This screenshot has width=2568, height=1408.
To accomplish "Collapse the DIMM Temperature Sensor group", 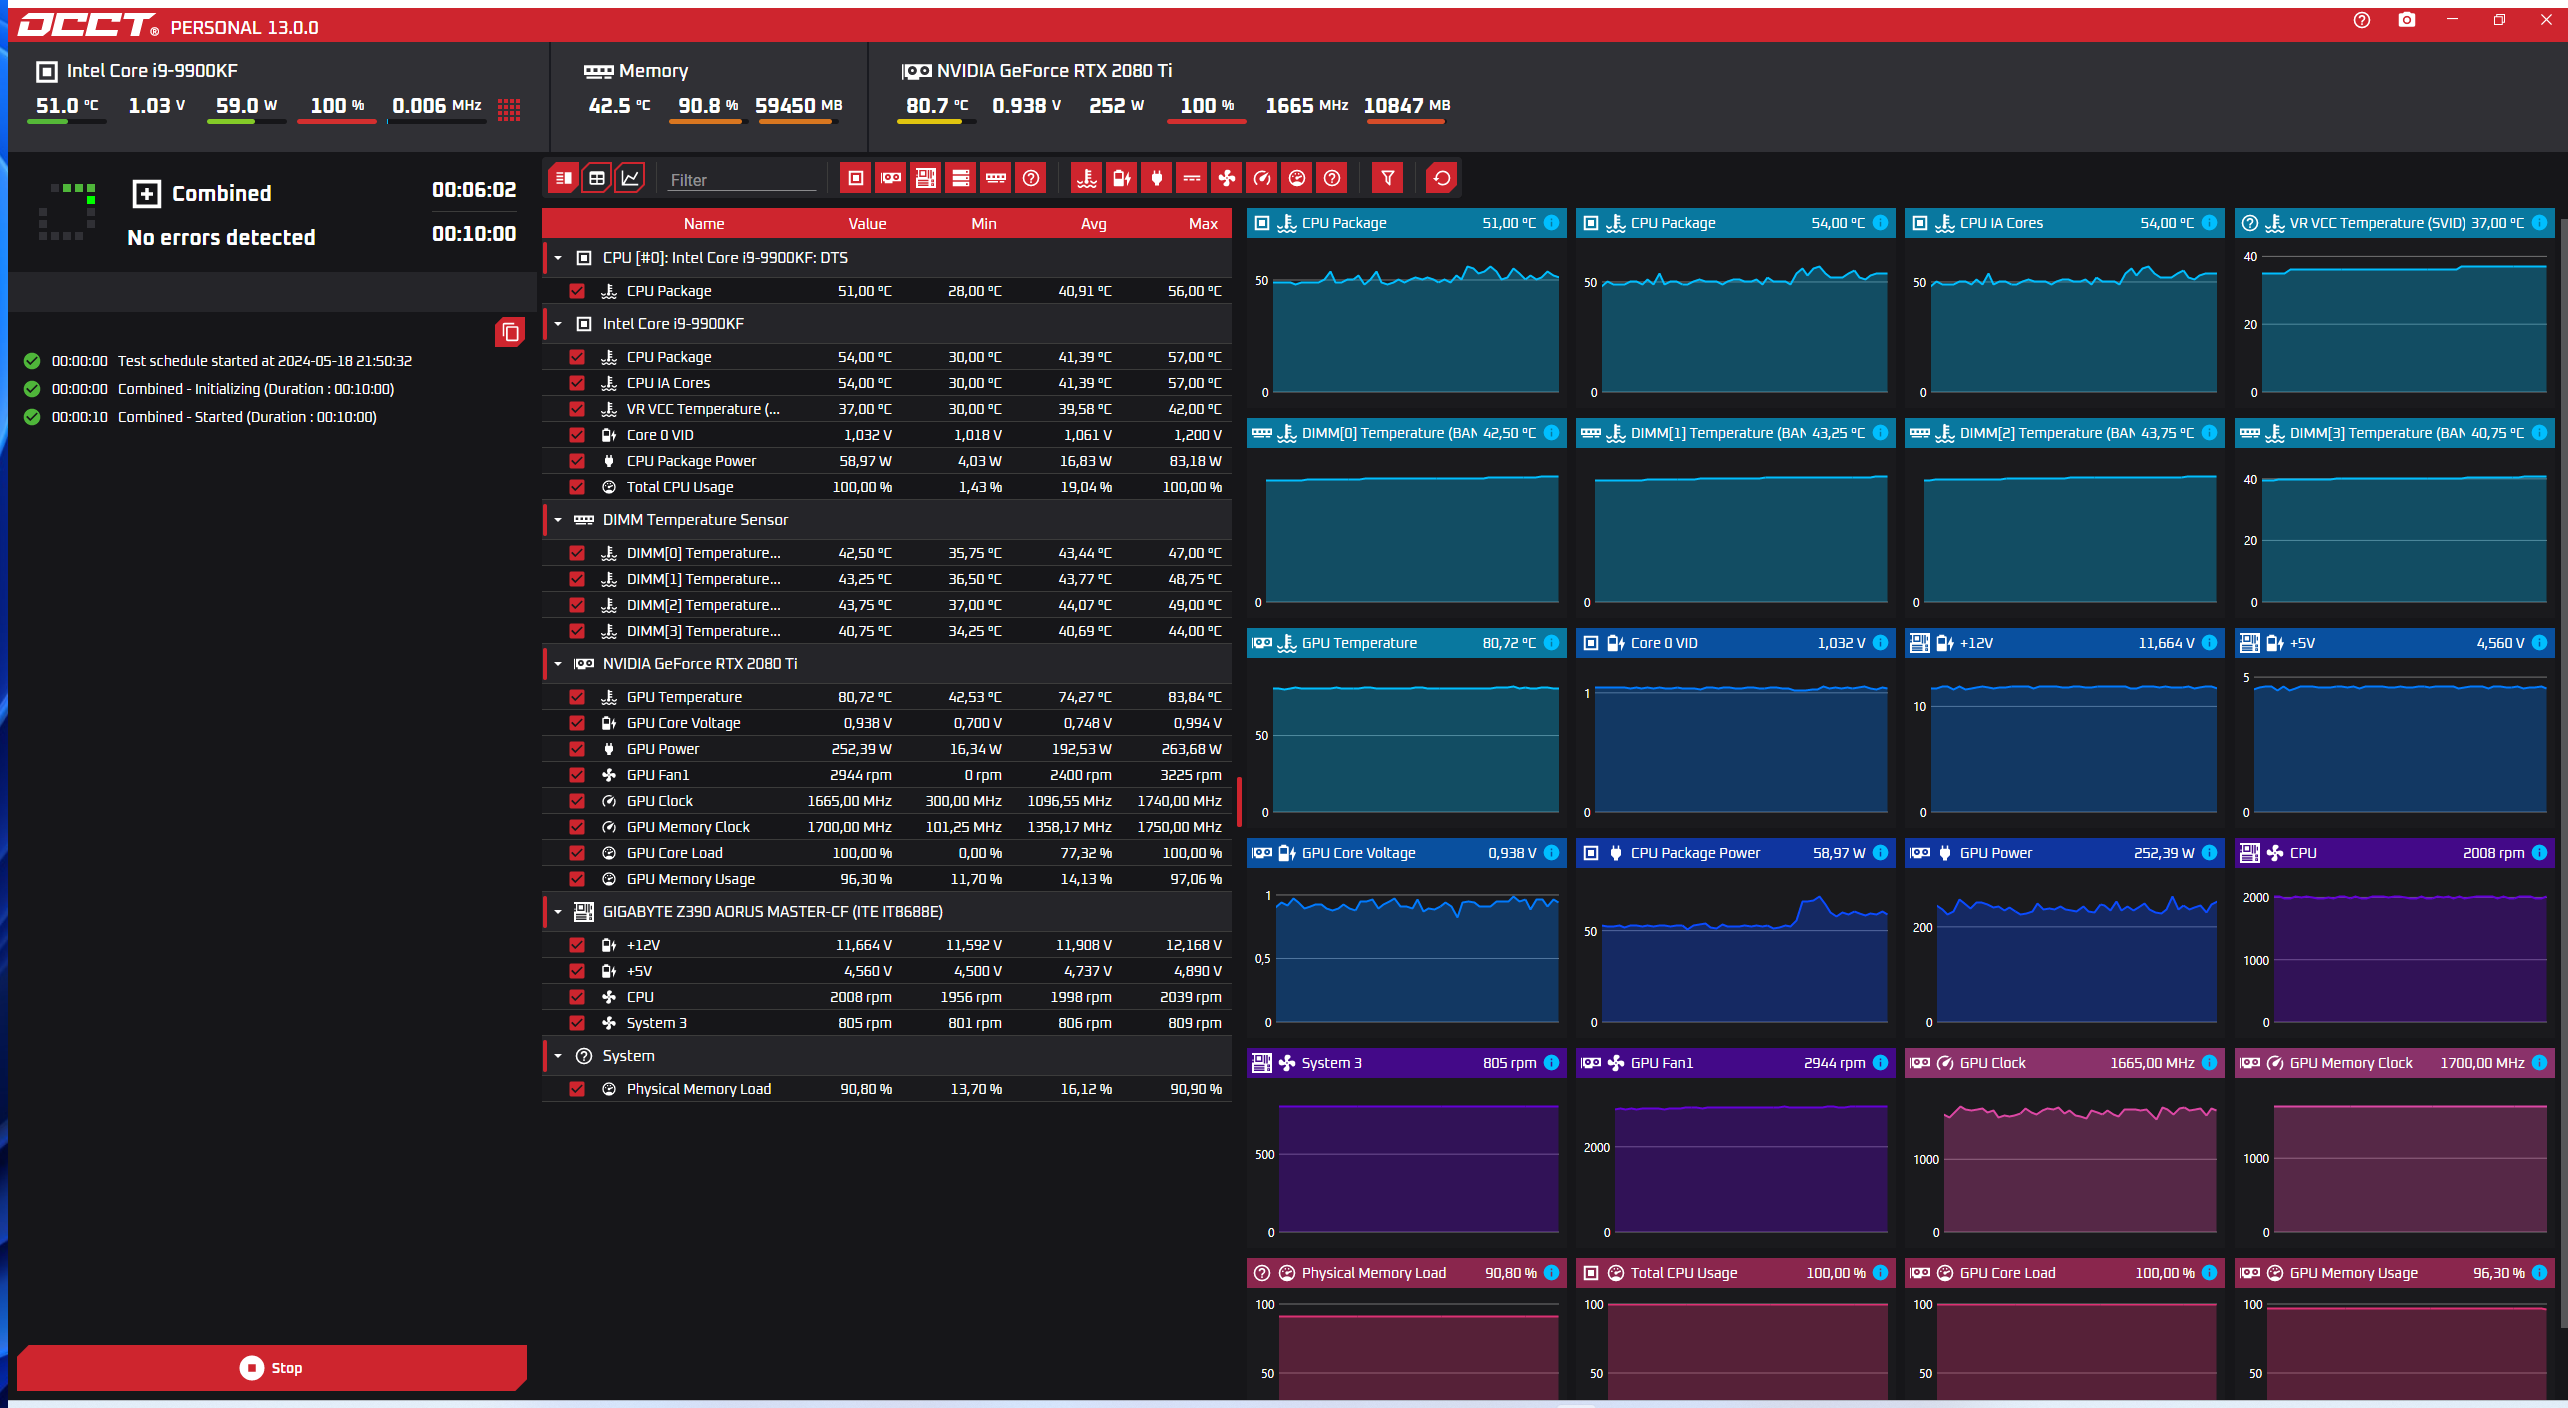I will 558,520.
